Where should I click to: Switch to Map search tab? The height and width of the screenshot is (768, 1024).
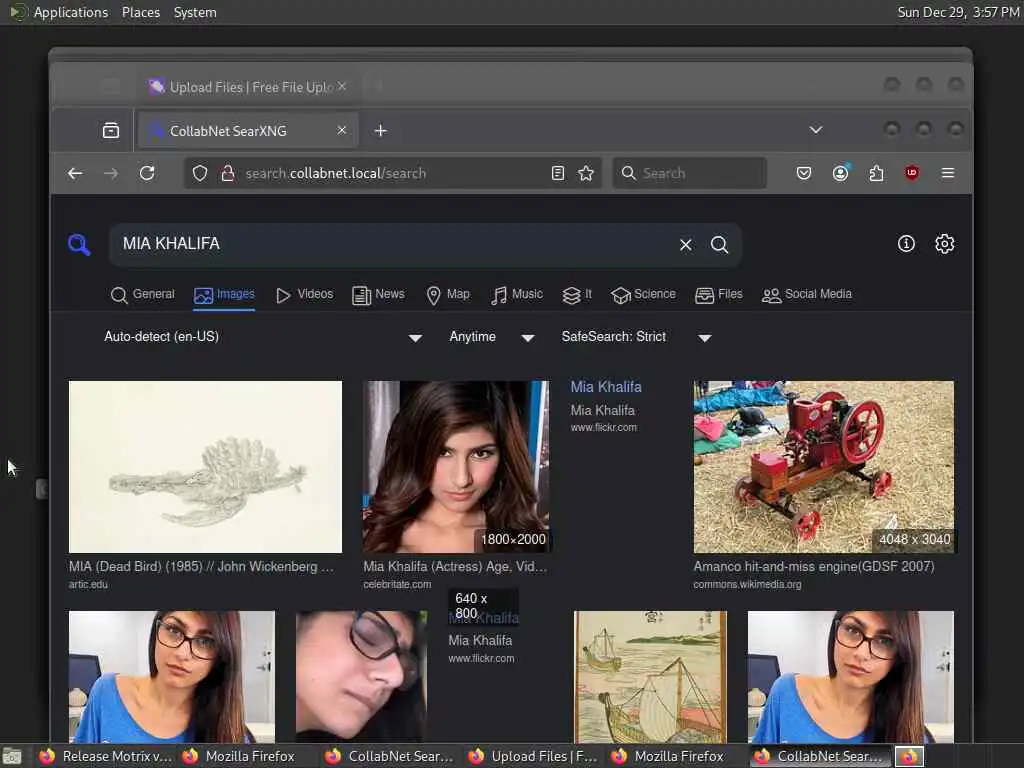pos(448,295)
